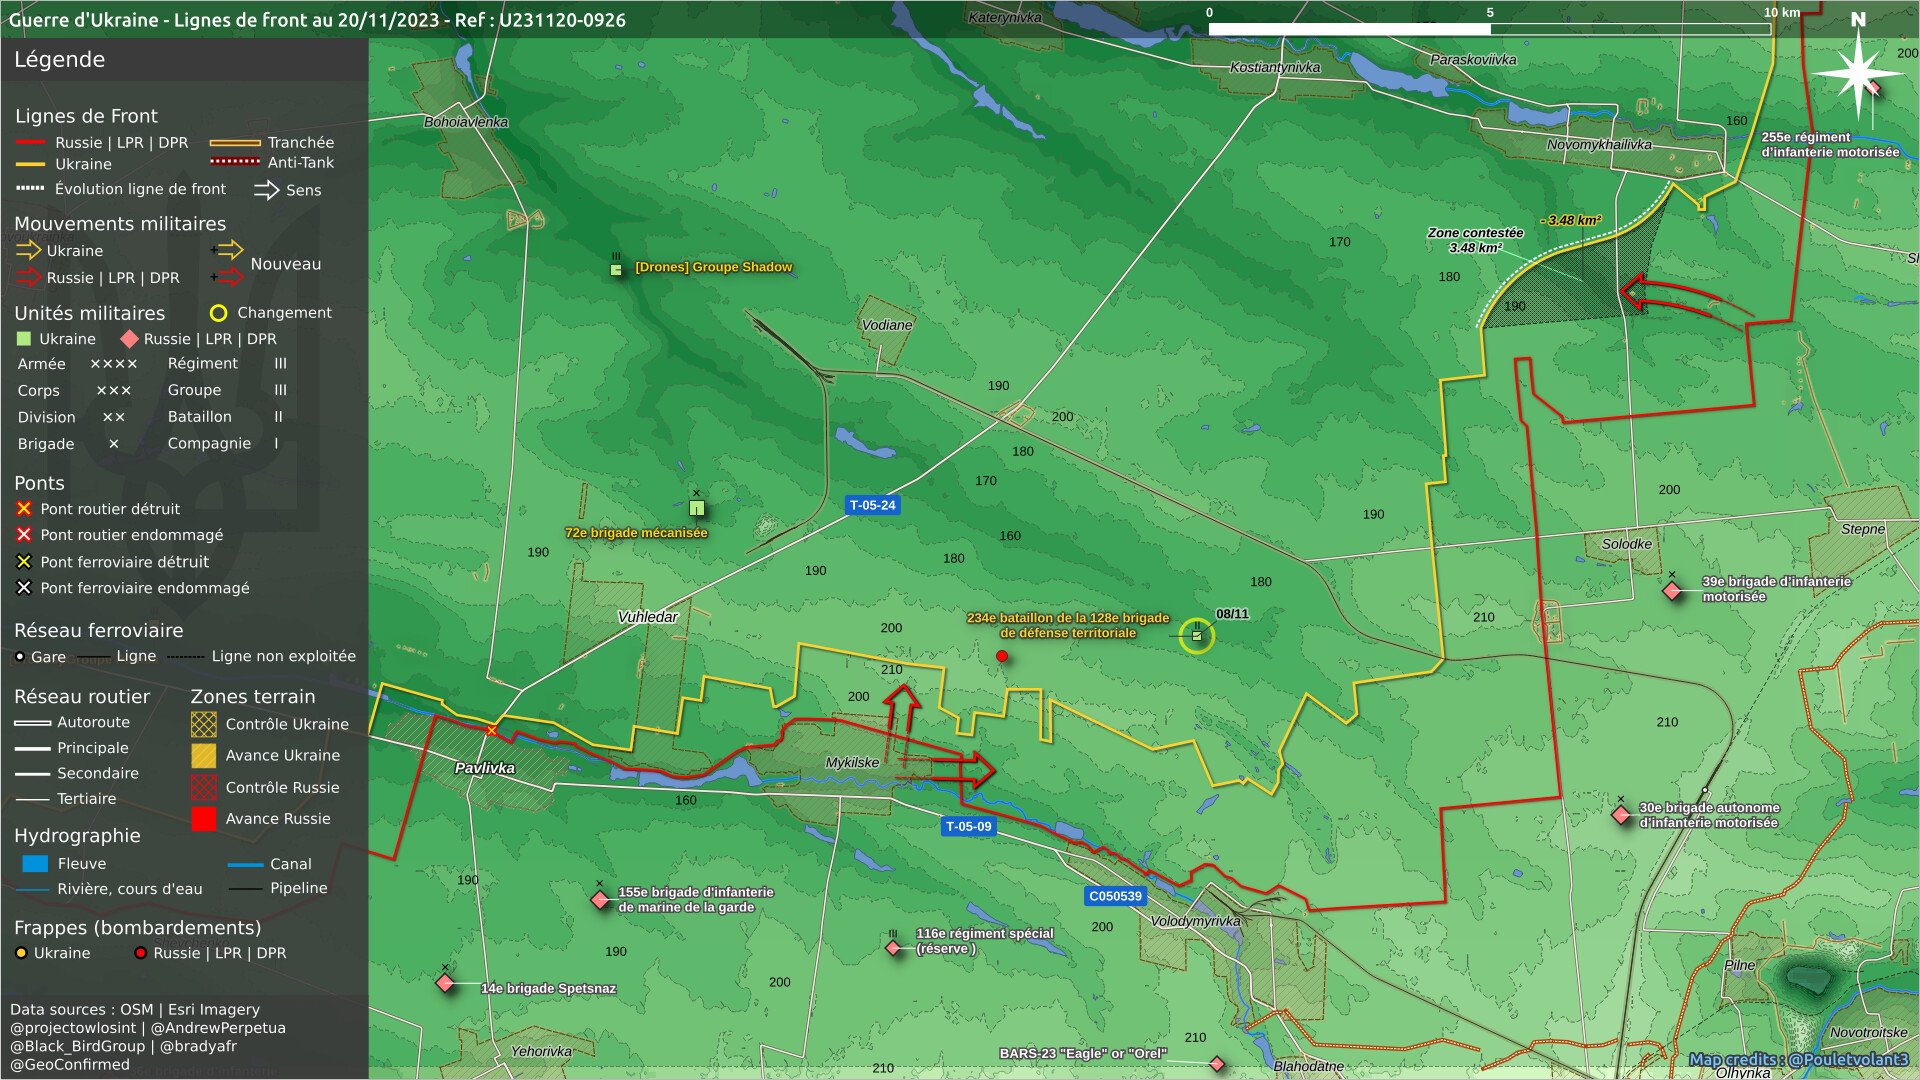Click the 14e brigade Spetsnaz diamond marker
The image size is (1920, 1080).
click(x=445, y=983)
